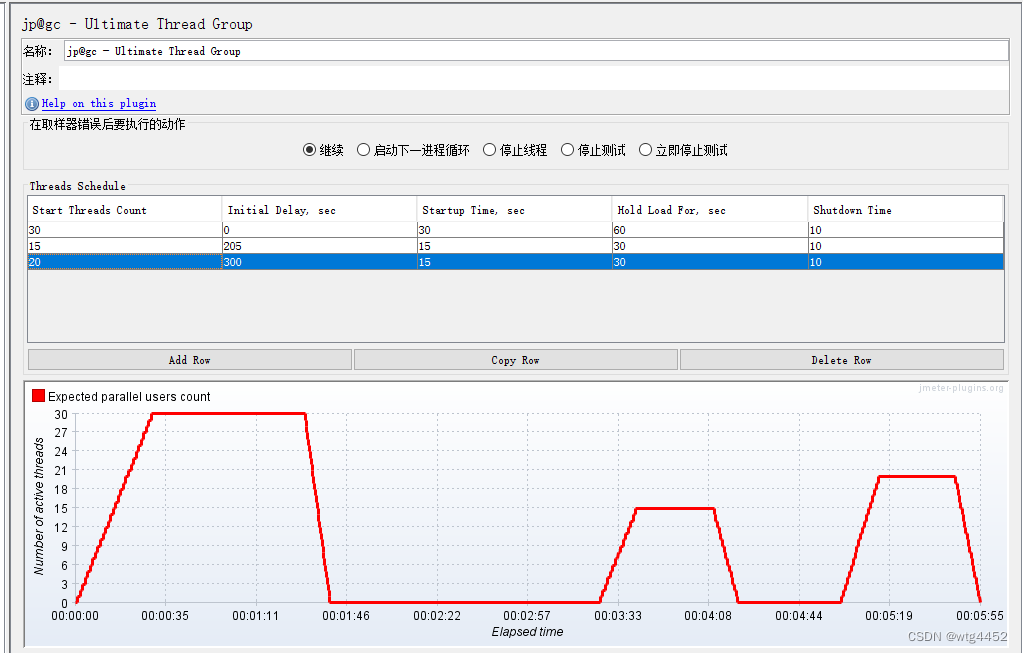
Task: Select Shutdown Time cell in the first row
Action: pos(906,230)
